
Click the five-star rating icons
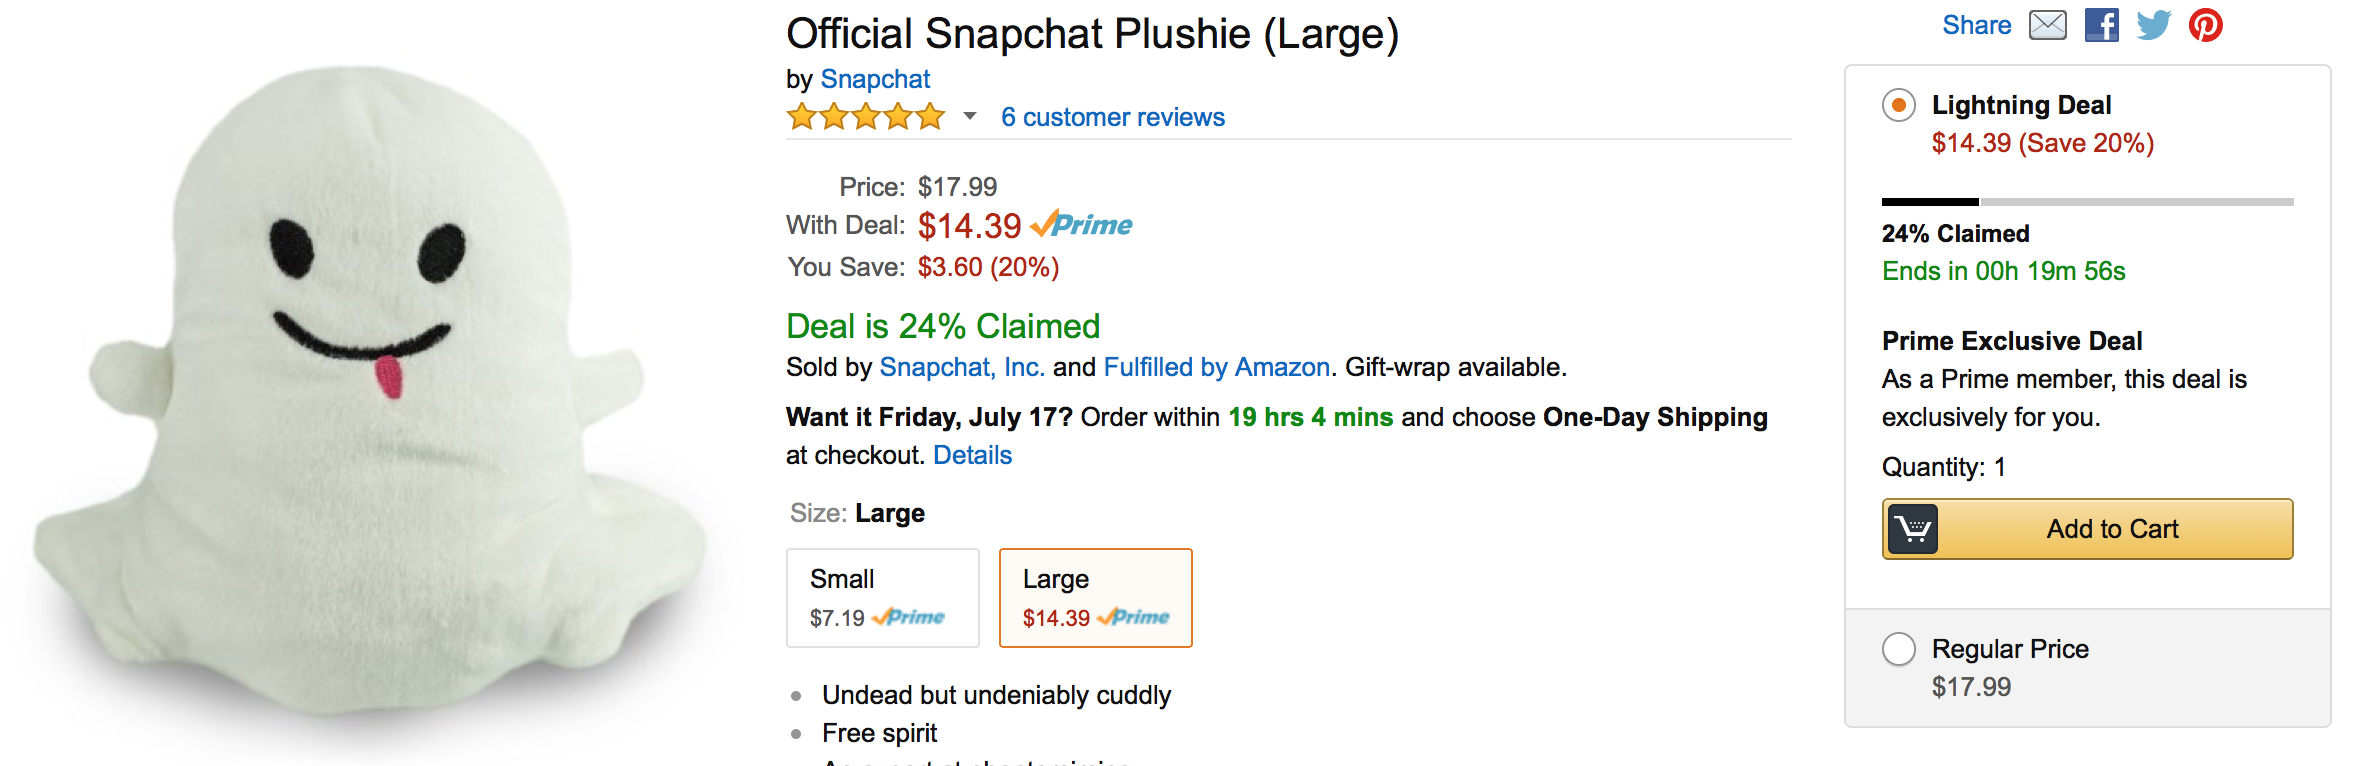pos(866,117)
